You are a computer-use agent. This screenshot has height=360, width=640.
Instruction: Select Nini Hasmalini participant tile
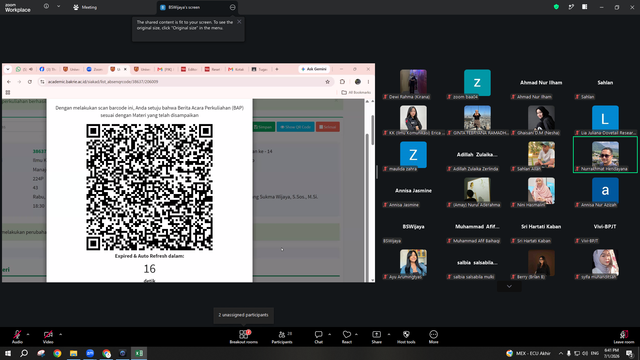coord(541,191)
